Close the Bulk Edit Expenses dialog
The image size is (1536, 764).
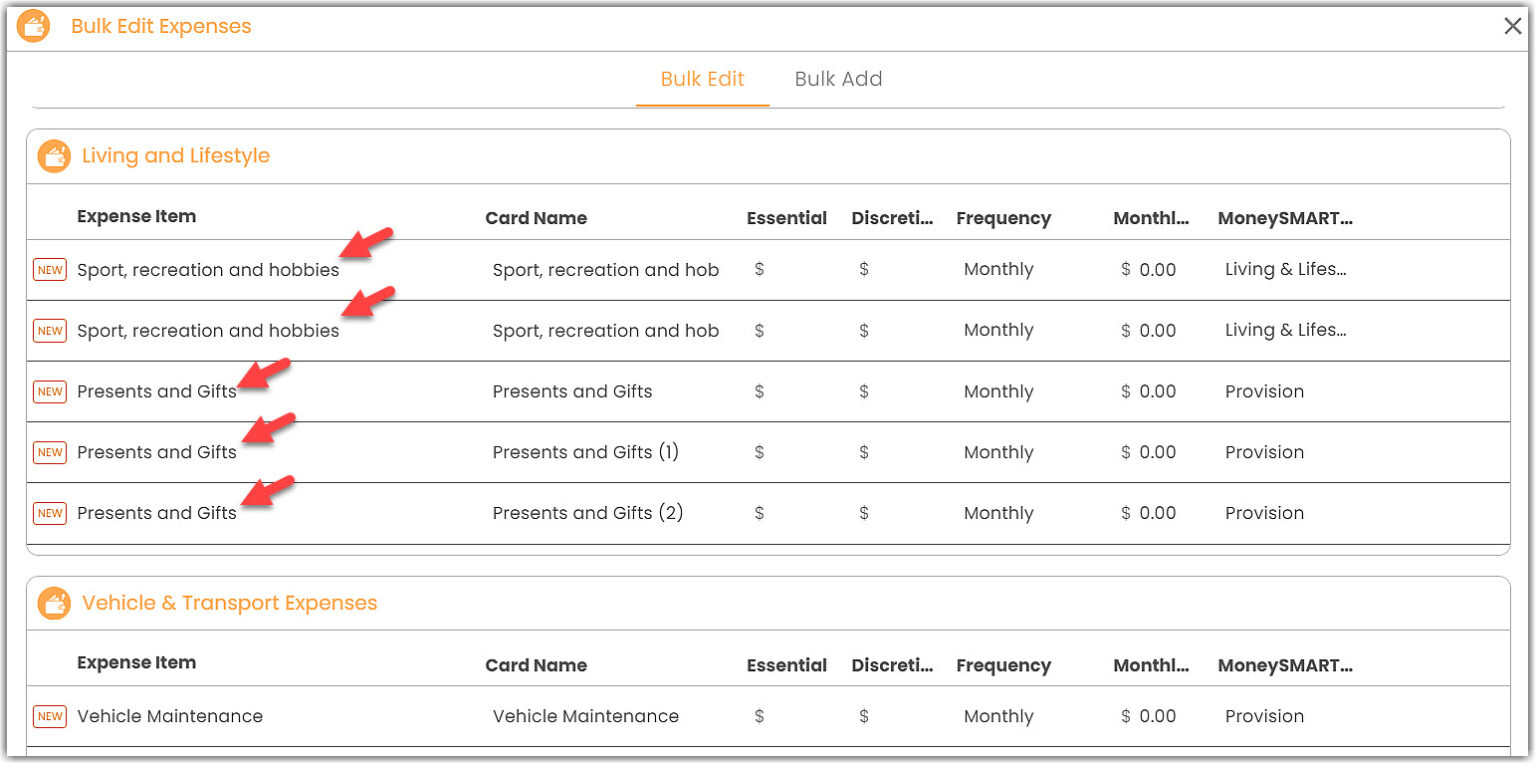point(1513,26)
